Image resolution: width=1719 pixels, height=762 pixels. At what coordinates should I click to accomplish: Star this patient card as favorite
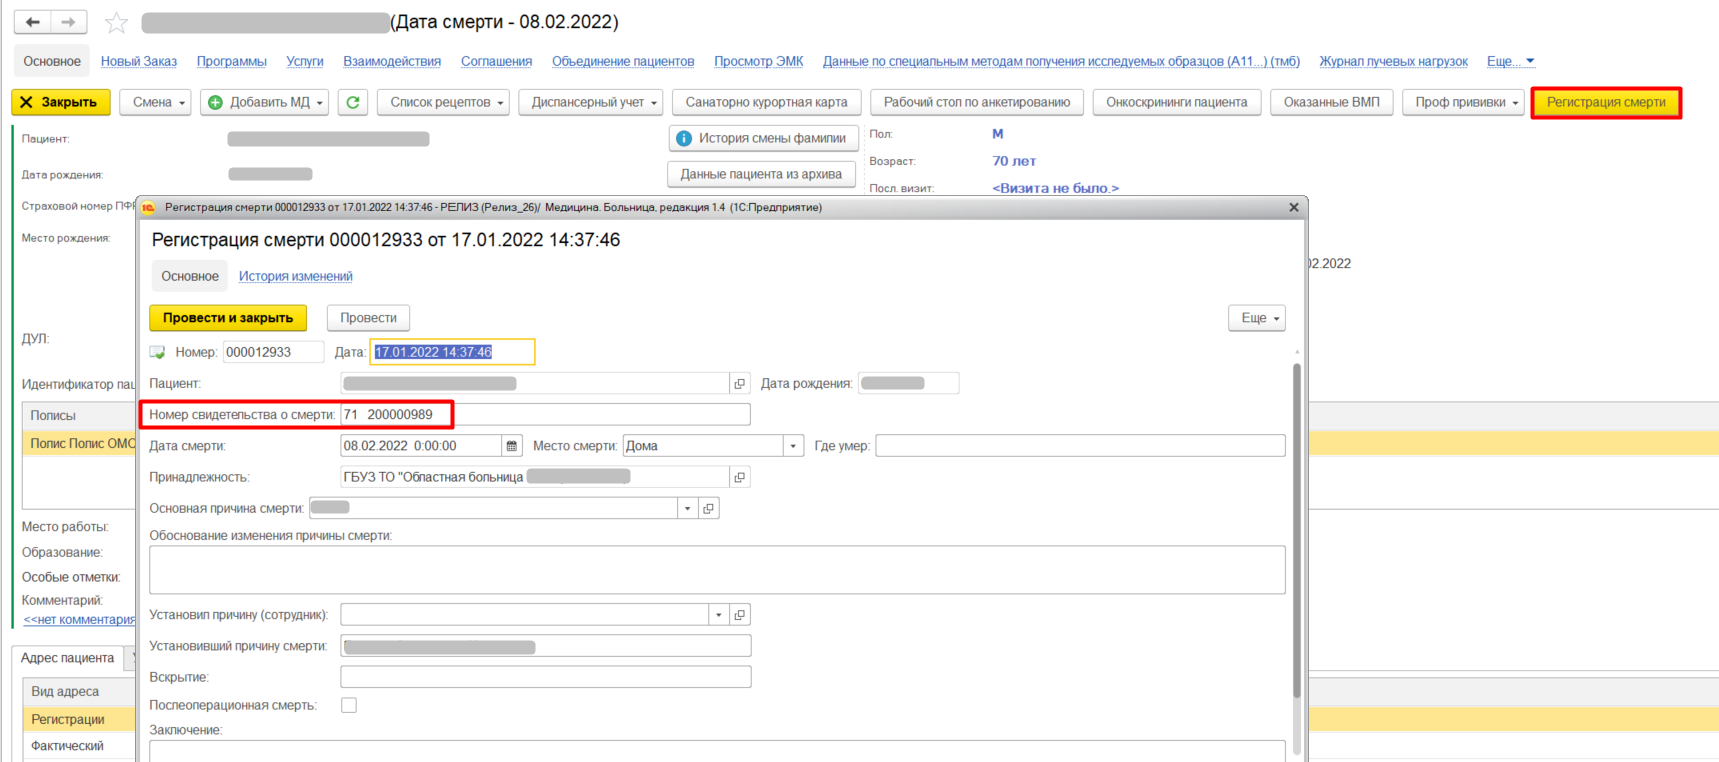pos(117,22)
